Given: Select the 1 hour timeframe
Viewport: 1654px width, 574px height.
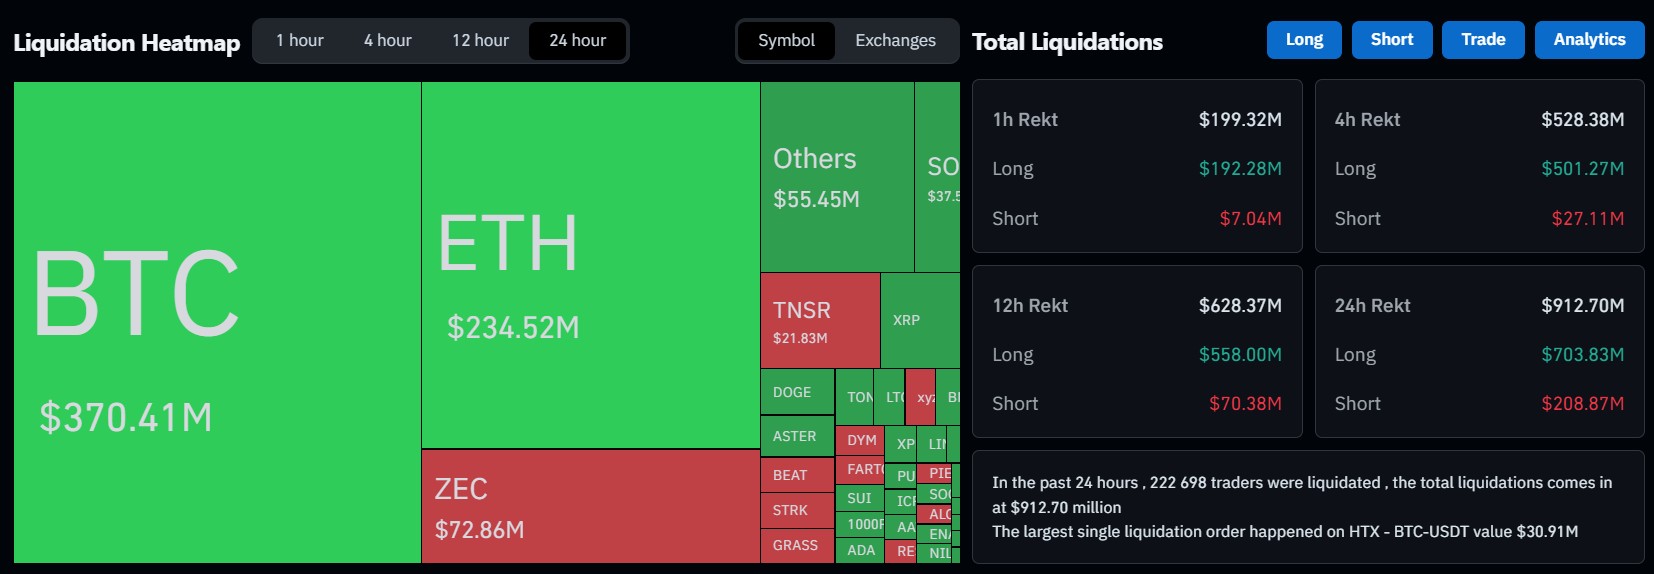Looking at the screenshot, I should coord(300,41).
